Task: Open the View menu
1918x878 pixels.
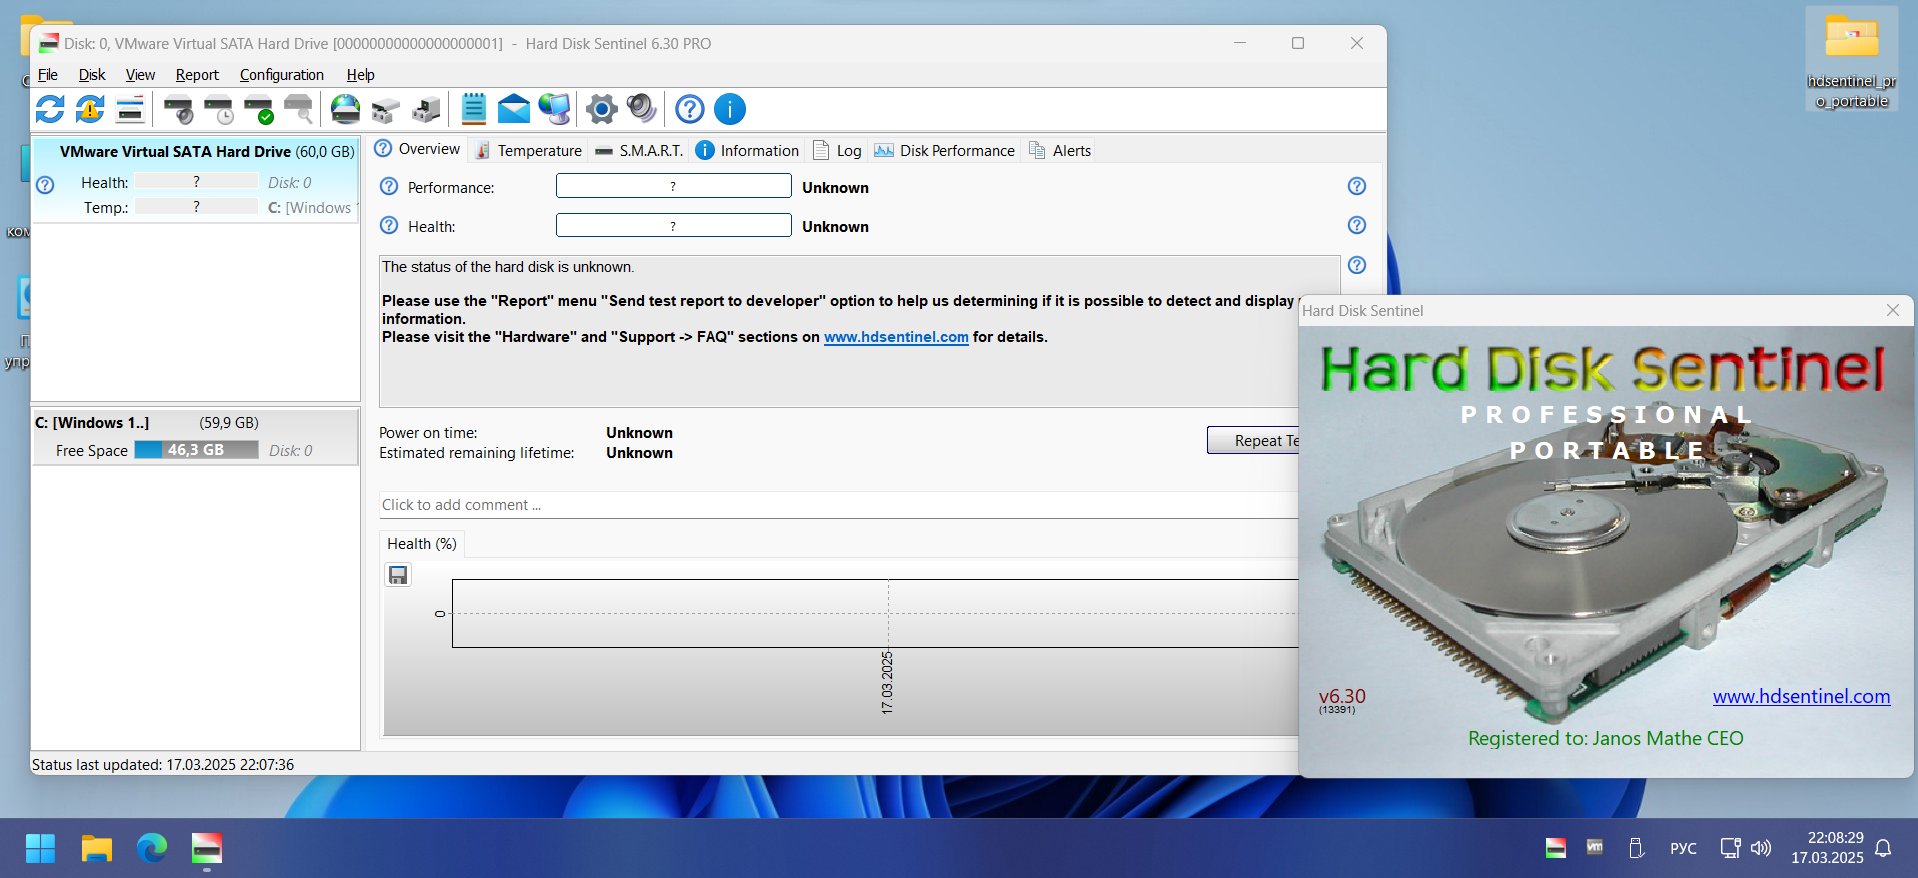Action: [140, 75]
